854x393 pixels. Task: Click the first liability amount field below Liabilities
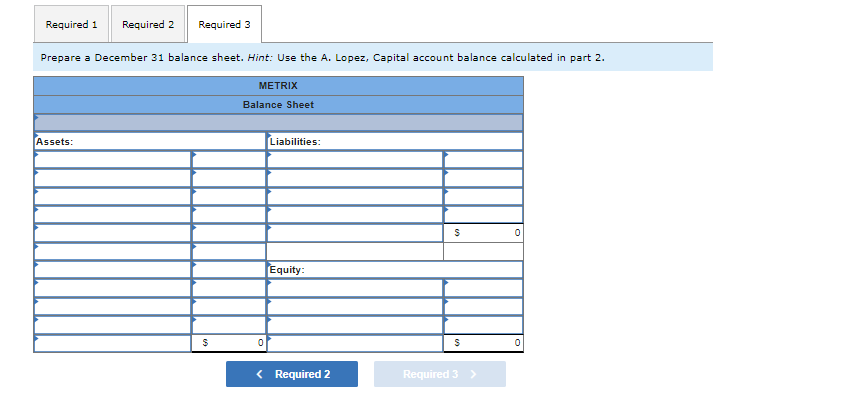484,159
